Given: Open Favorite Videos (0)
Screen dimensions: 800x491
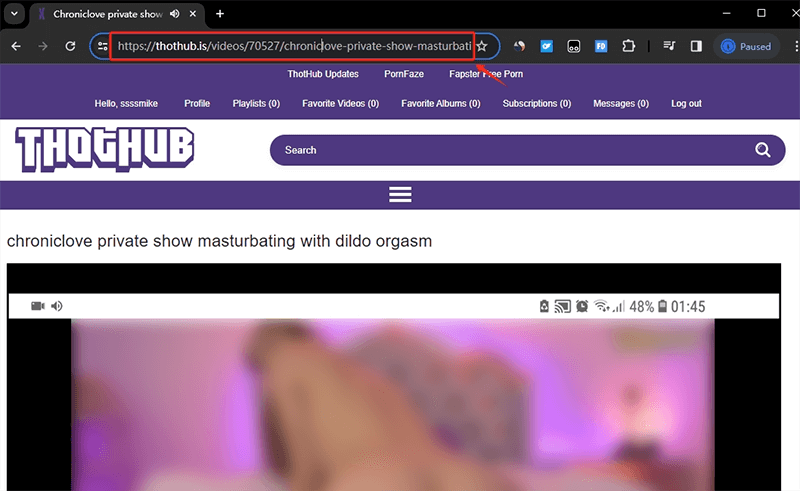Looking at the screenshot, I should (340, 104).
